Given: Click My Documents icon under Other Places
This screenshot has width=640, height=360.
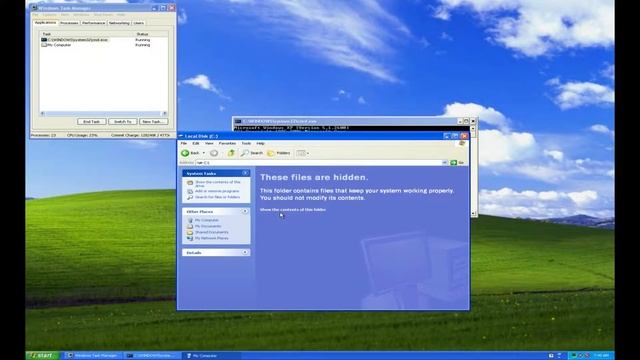Looking at the screenshot, I should [190, 226].
